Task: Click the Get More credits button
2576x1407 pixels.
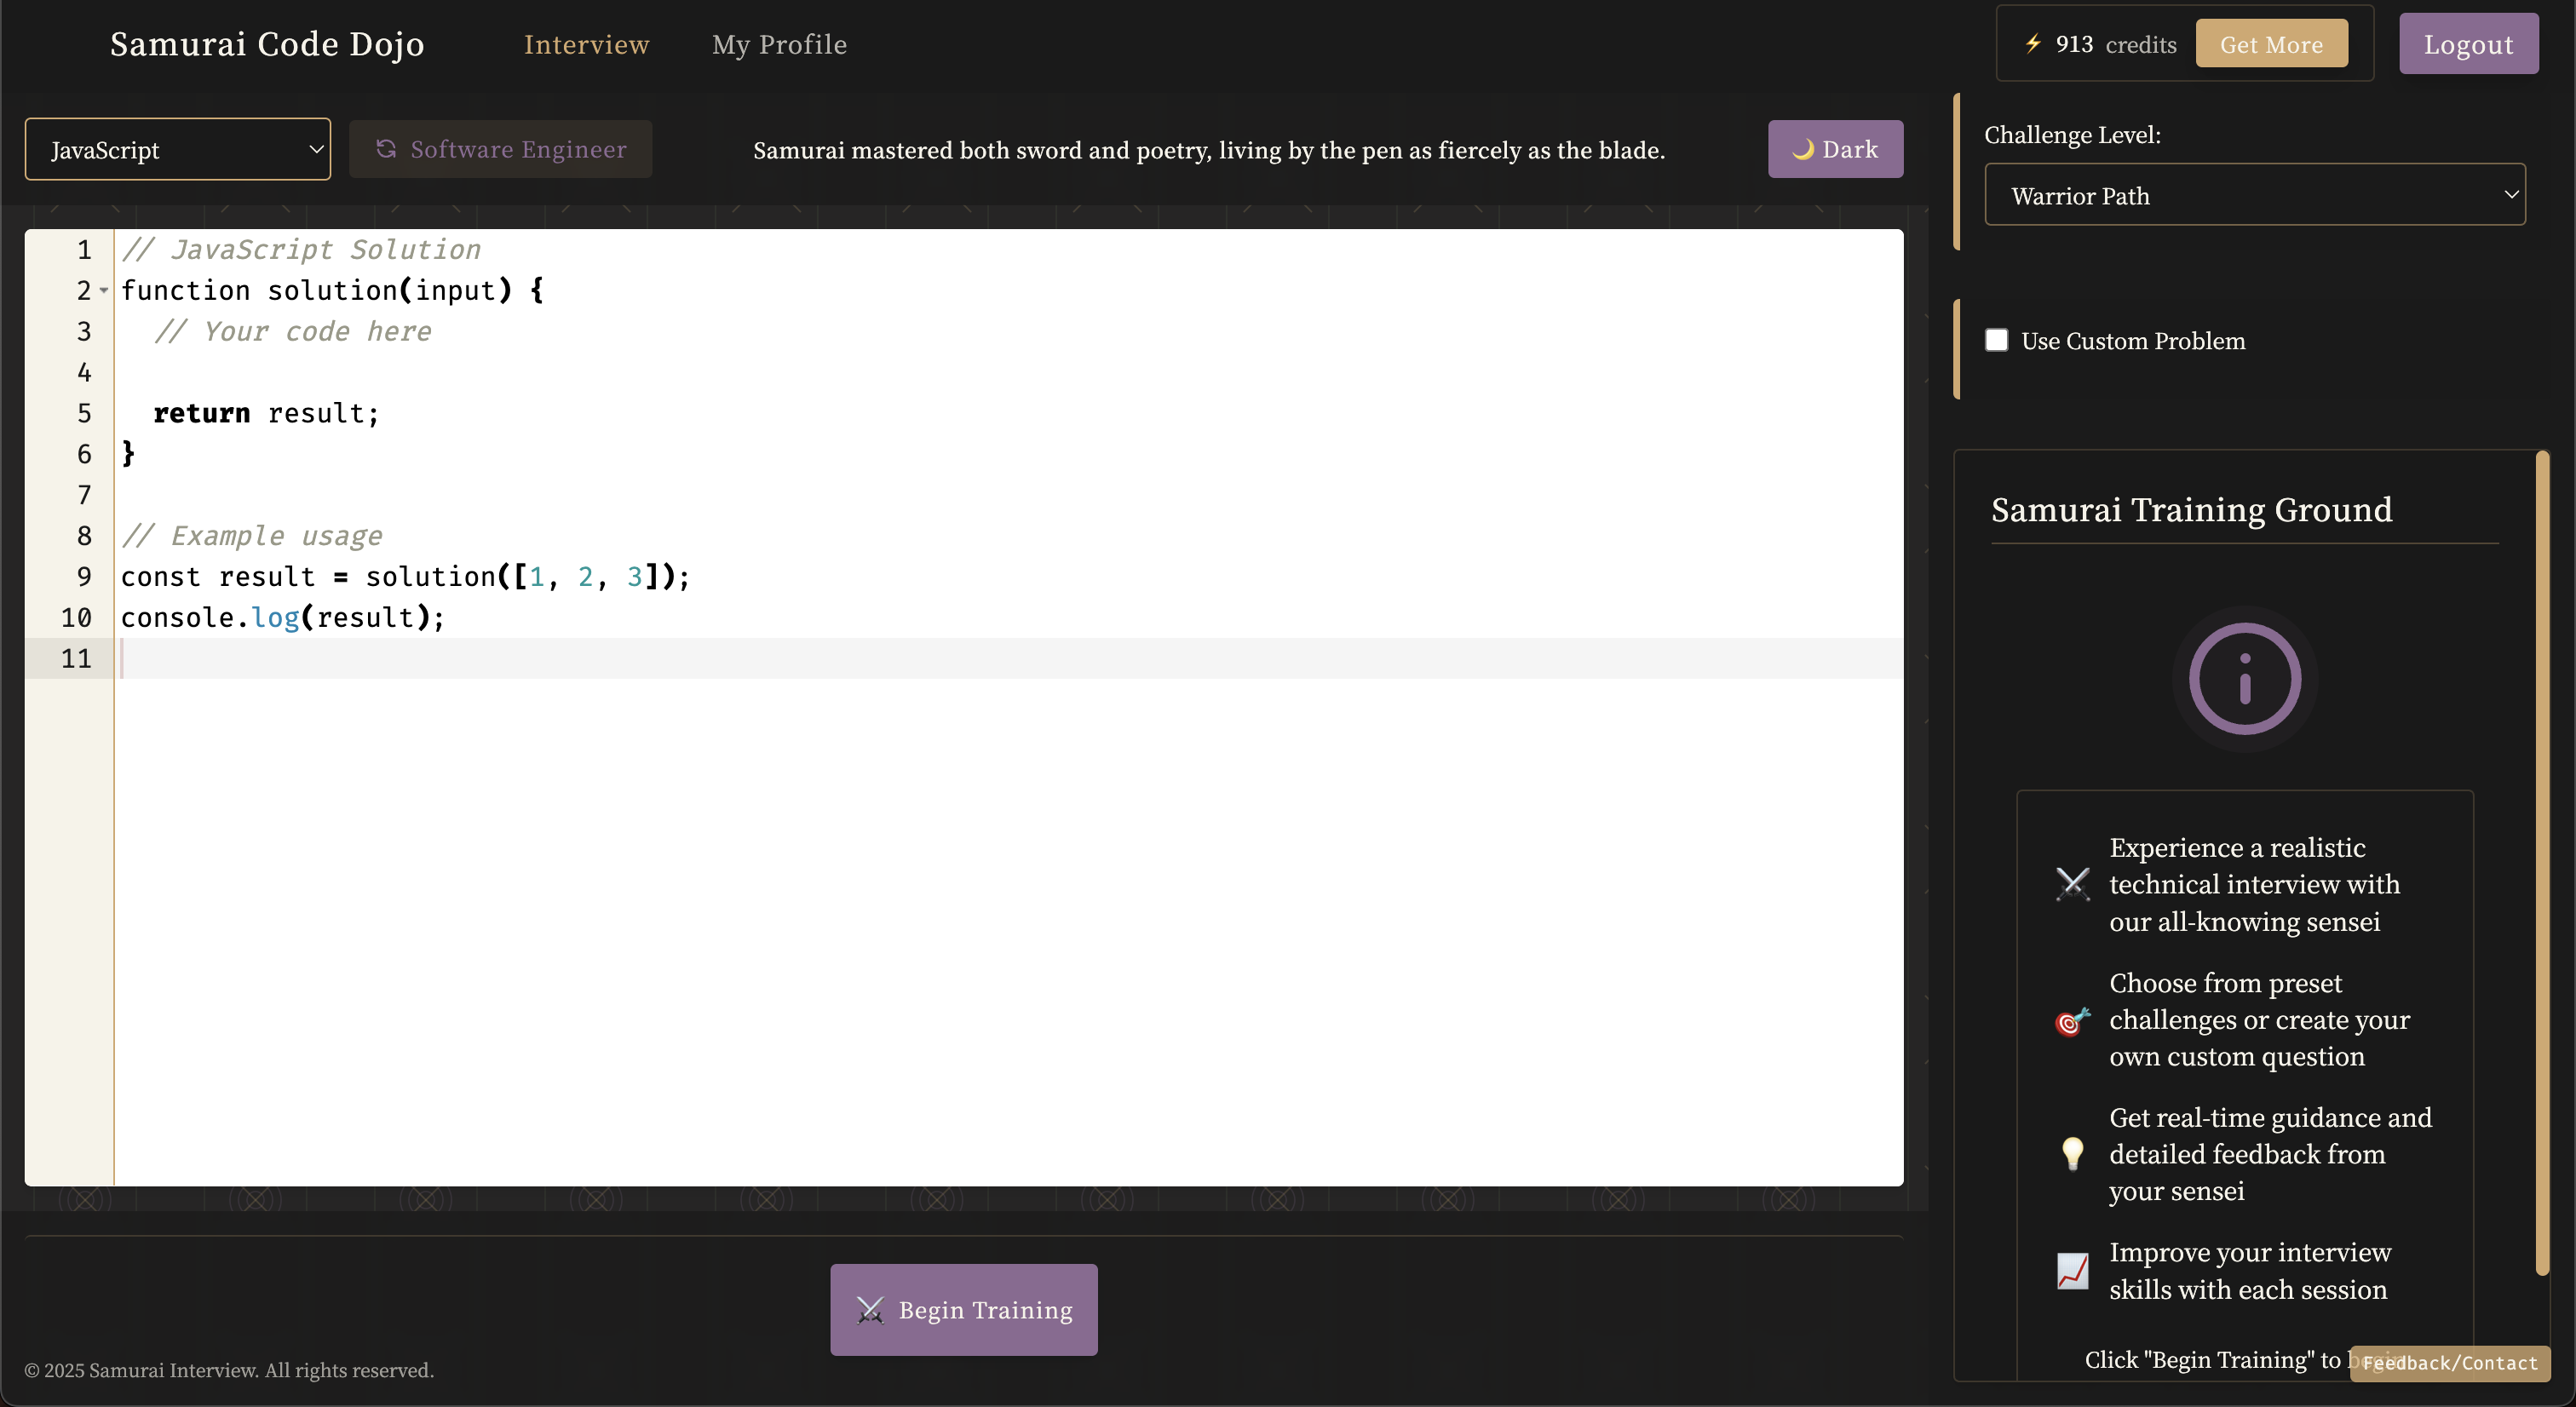Action: point(2271,44)
